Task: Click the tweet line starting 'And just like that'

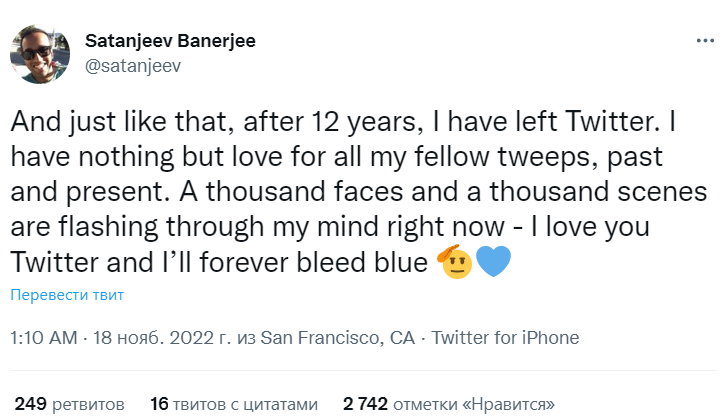Action: [344, 122]
